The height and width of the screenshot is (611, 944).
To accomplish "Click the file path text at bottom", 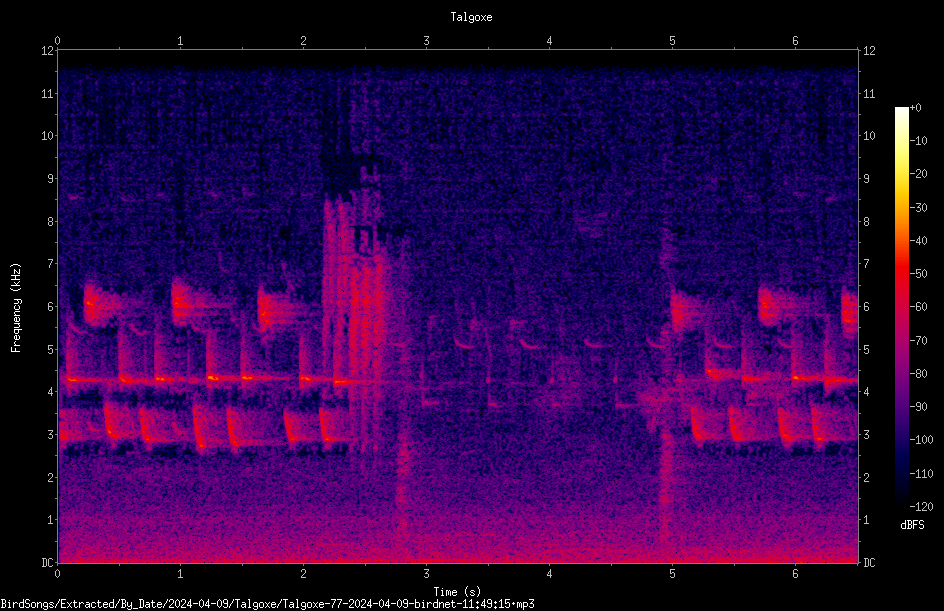I will [x=267, y=604].
